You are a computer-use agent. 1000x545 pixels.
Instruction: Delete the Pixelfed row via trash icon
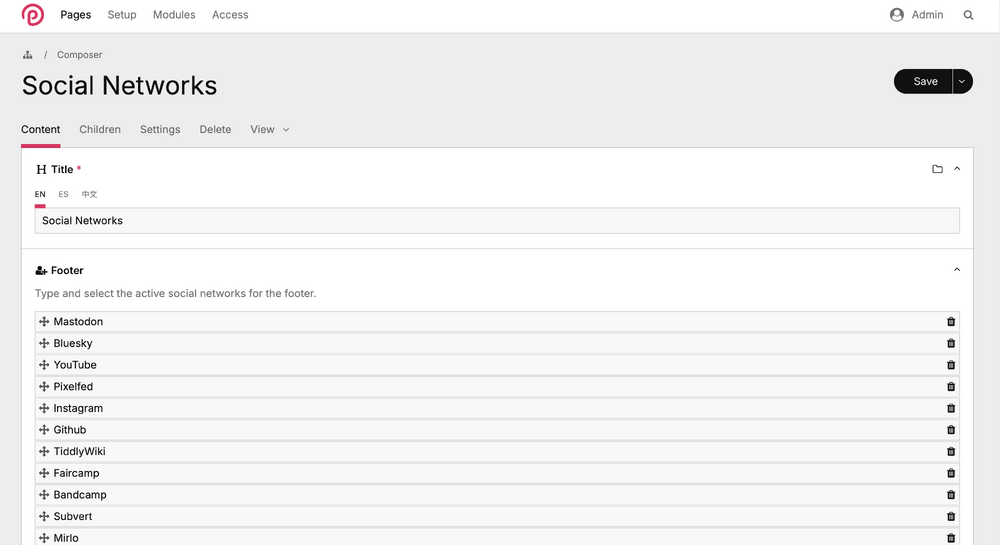click(951, 387)
